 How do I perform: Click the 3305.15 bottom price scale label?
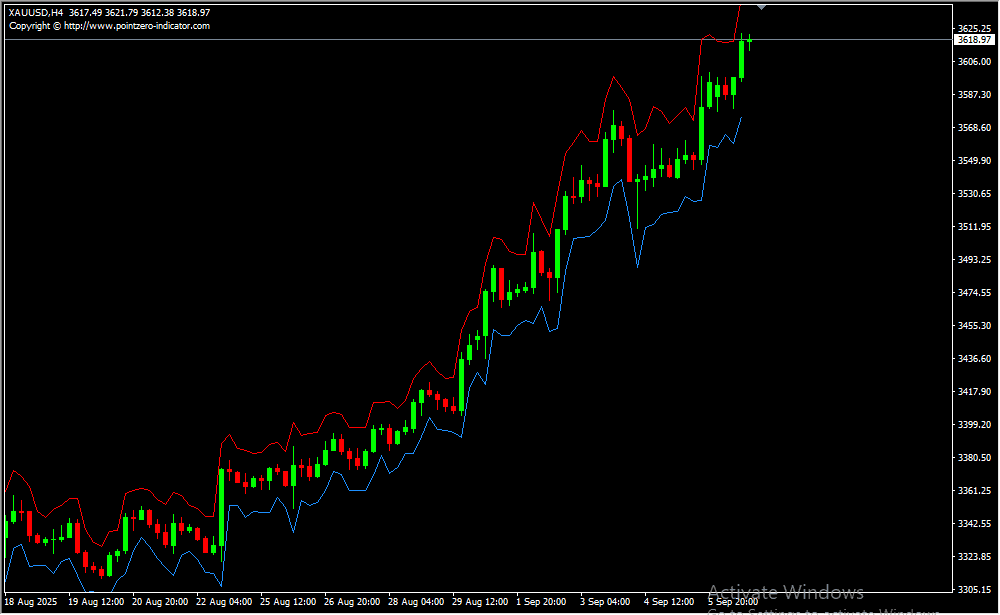click(x=973, y=590)
